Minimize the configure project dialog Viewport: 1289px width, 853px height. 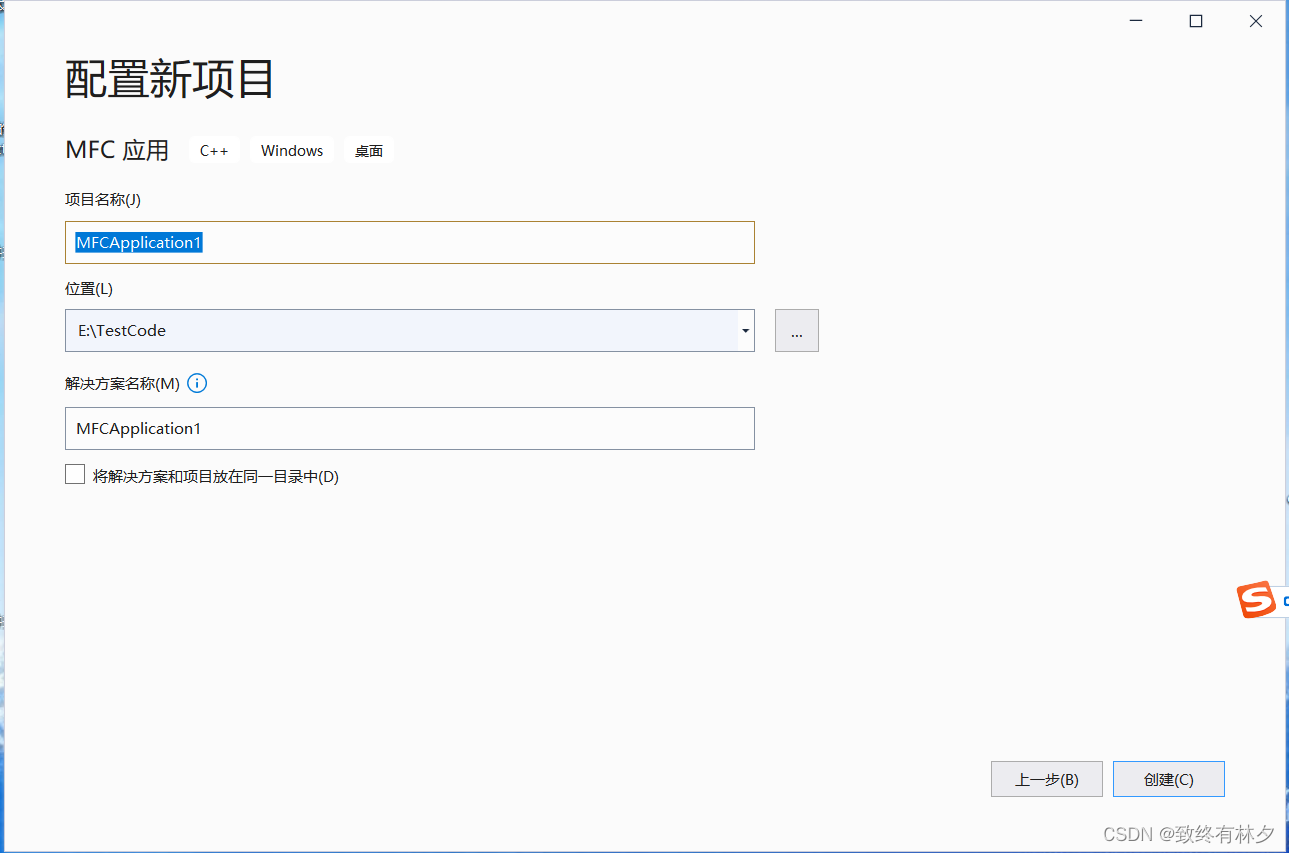pyautogui.click(x=1136, y=21)
